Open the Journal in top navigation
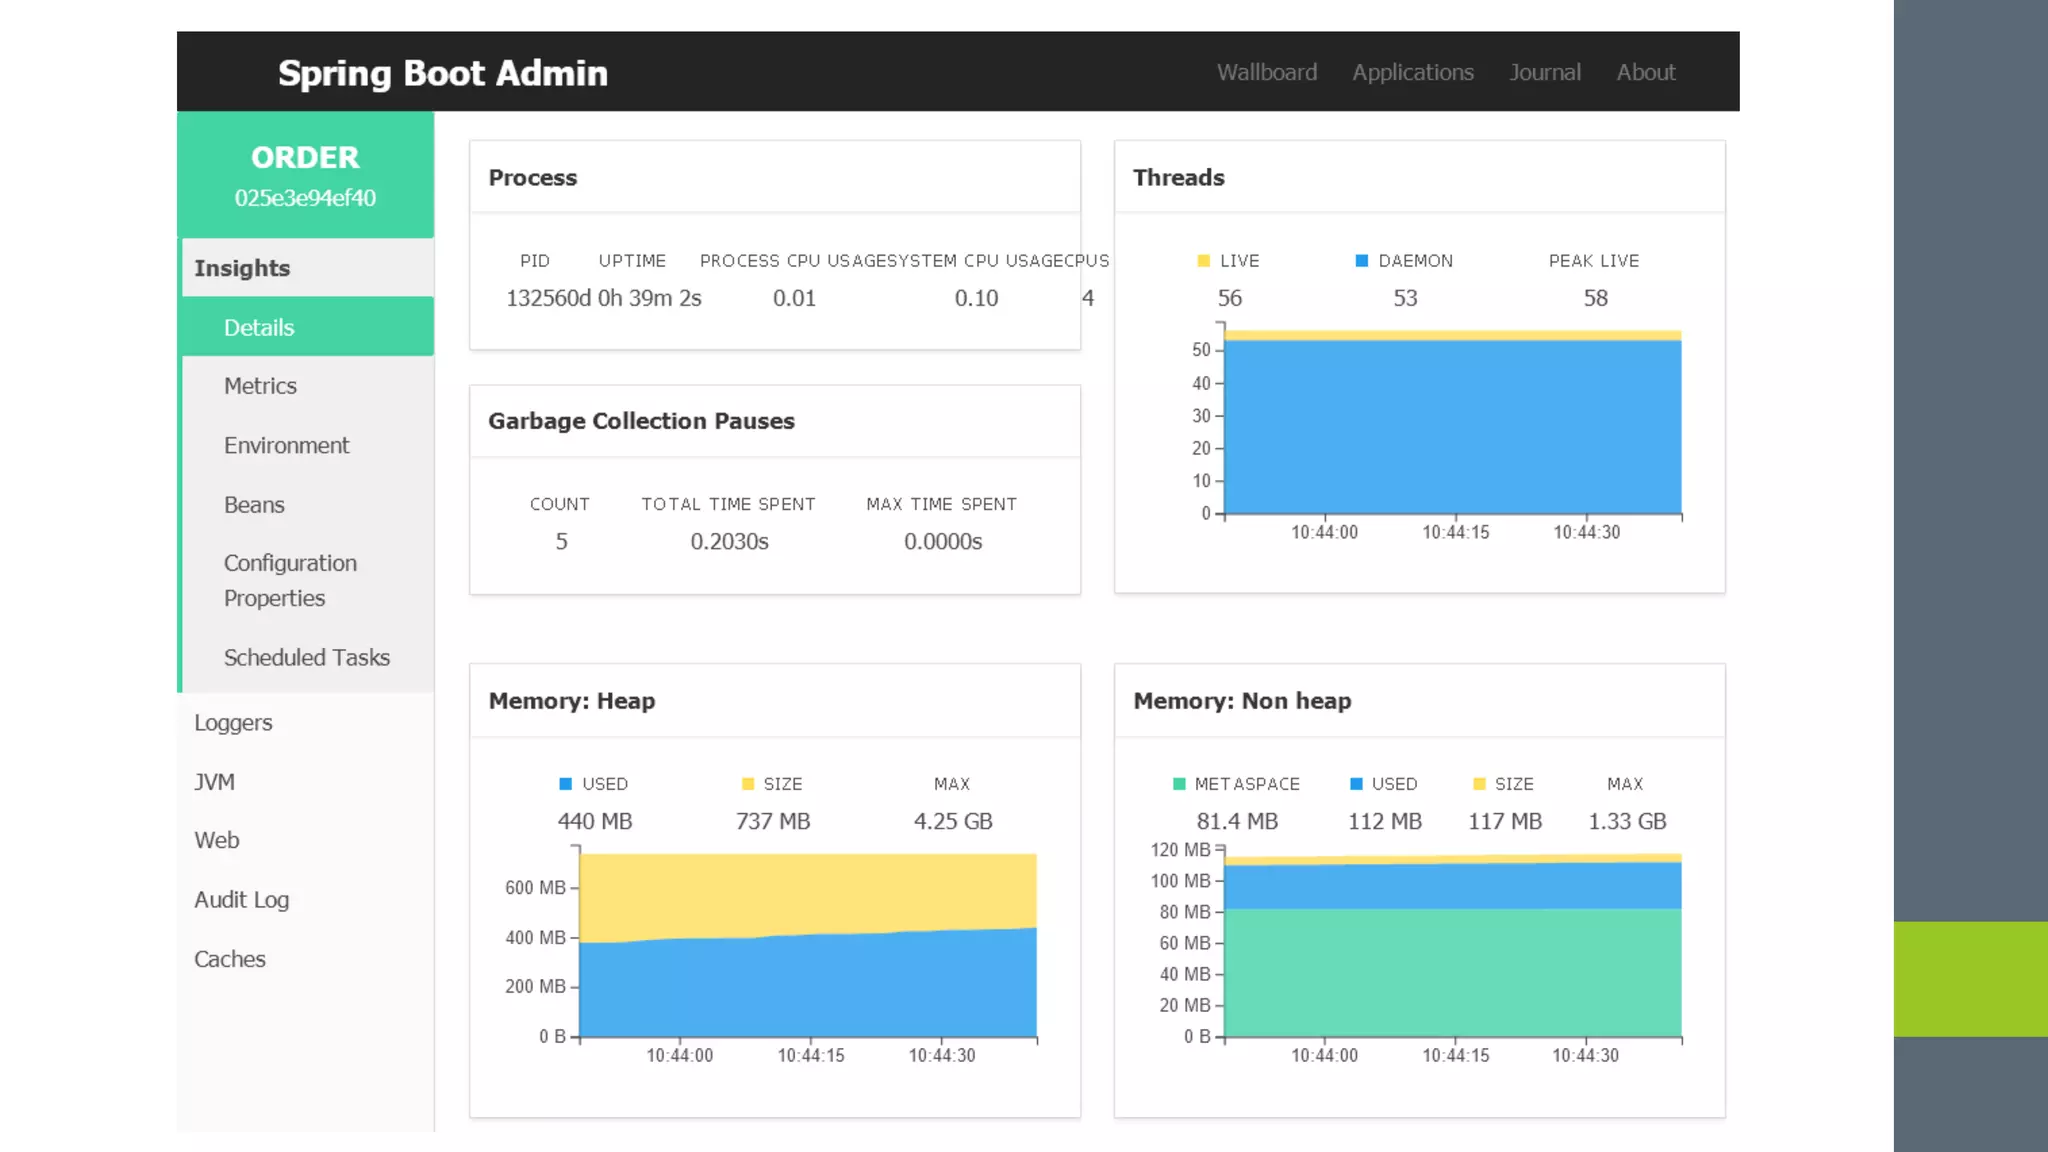Viewport: 2048px width, 1152px height. [1544, 72]
